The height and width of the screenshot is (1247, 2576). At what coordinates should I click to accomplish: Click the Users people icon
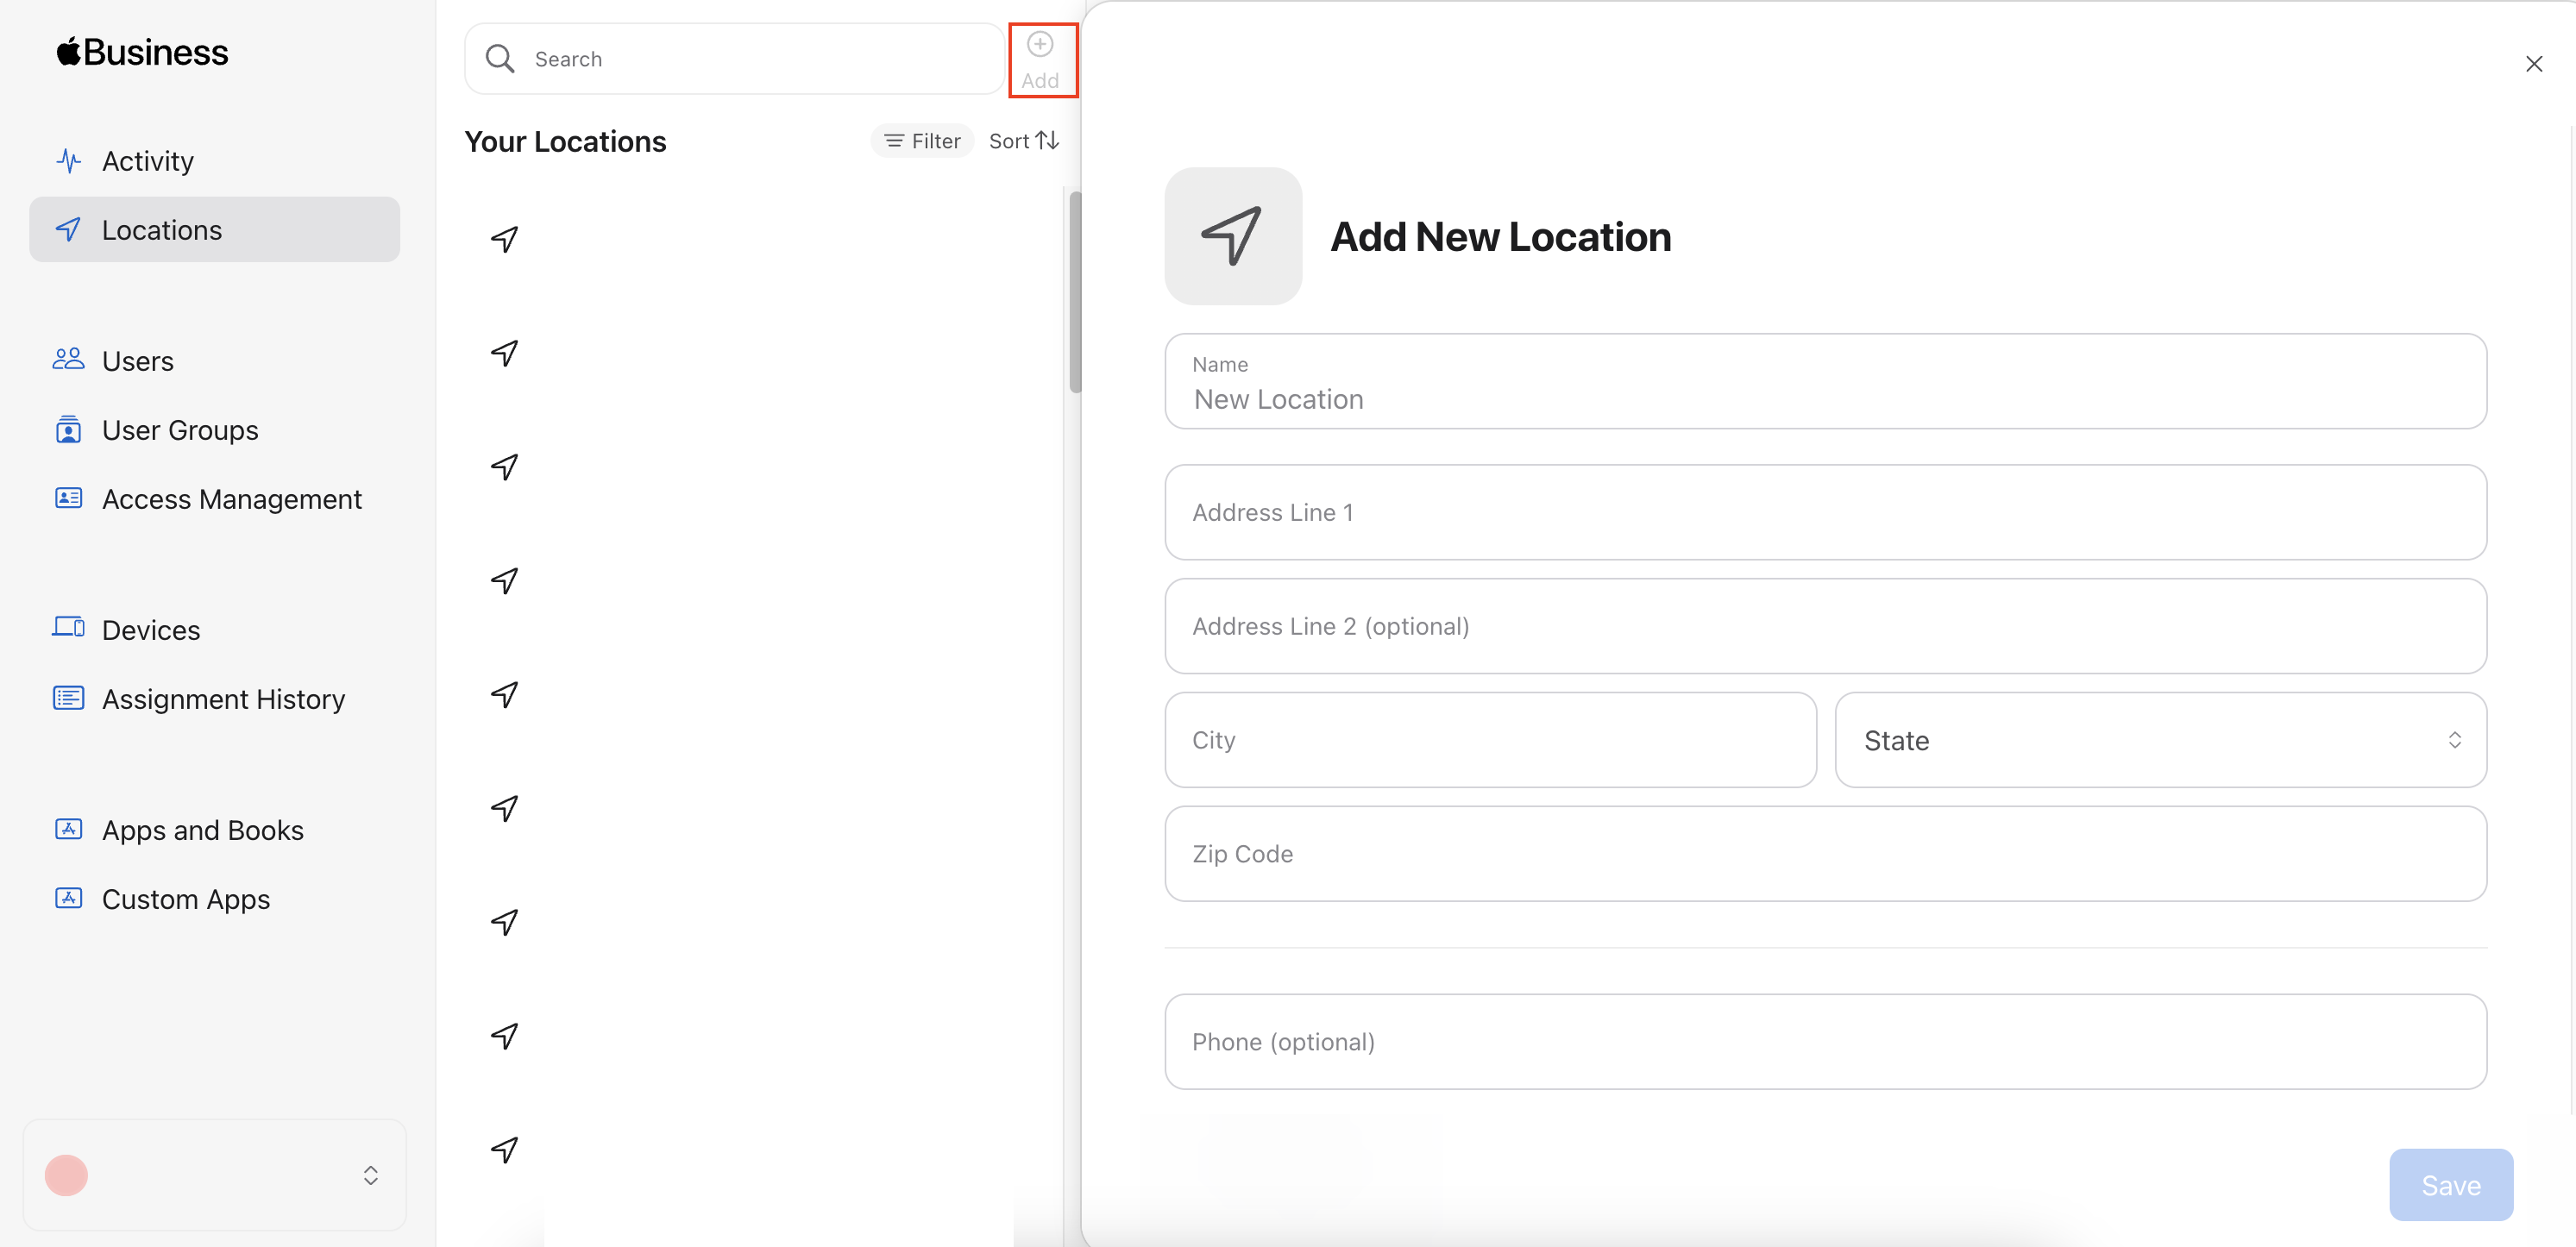coord(68,359)
